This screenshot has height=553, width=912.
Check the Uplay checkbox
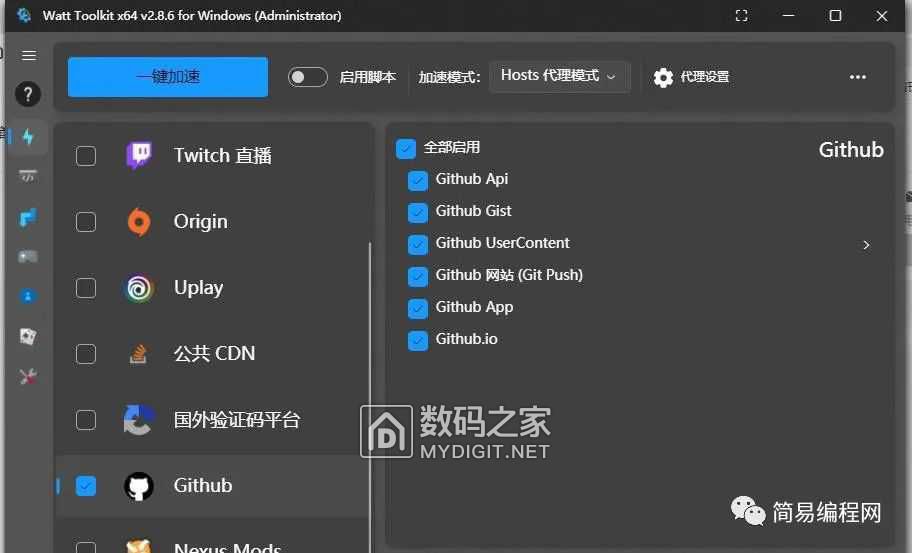86,288
